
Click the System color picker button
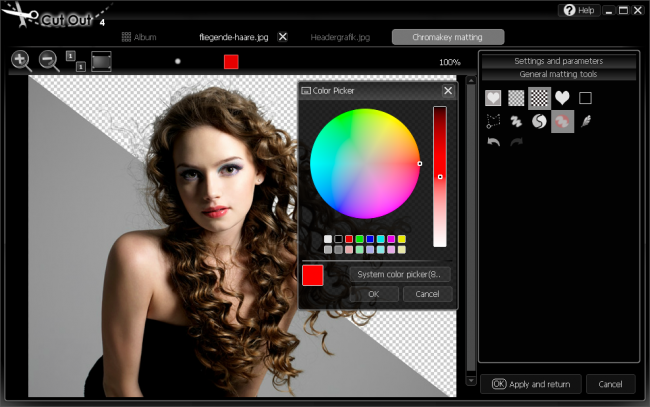tap(400, 274)
